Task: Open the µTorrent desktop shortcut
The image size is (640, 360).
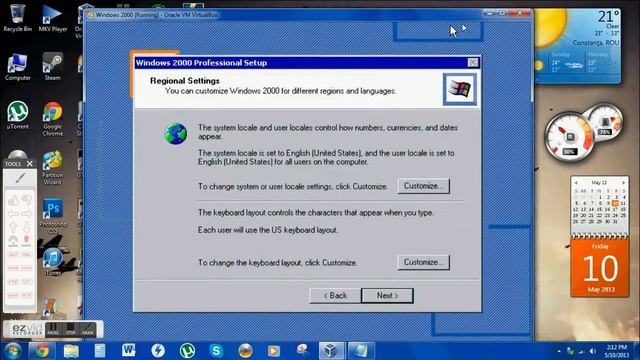Action: click(x=18, y=116)
